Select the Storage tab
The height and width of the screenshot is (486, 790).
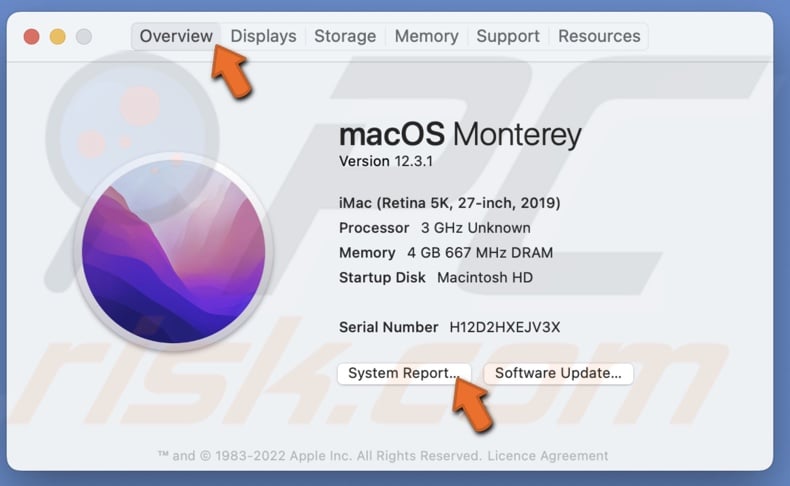345,36
